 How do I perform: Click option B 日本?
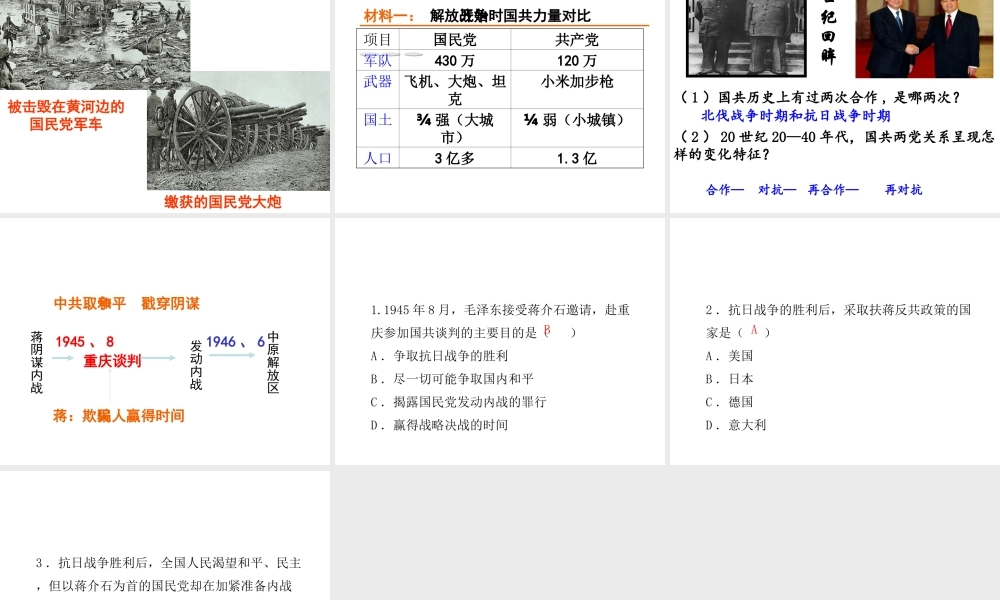point(730,379)
